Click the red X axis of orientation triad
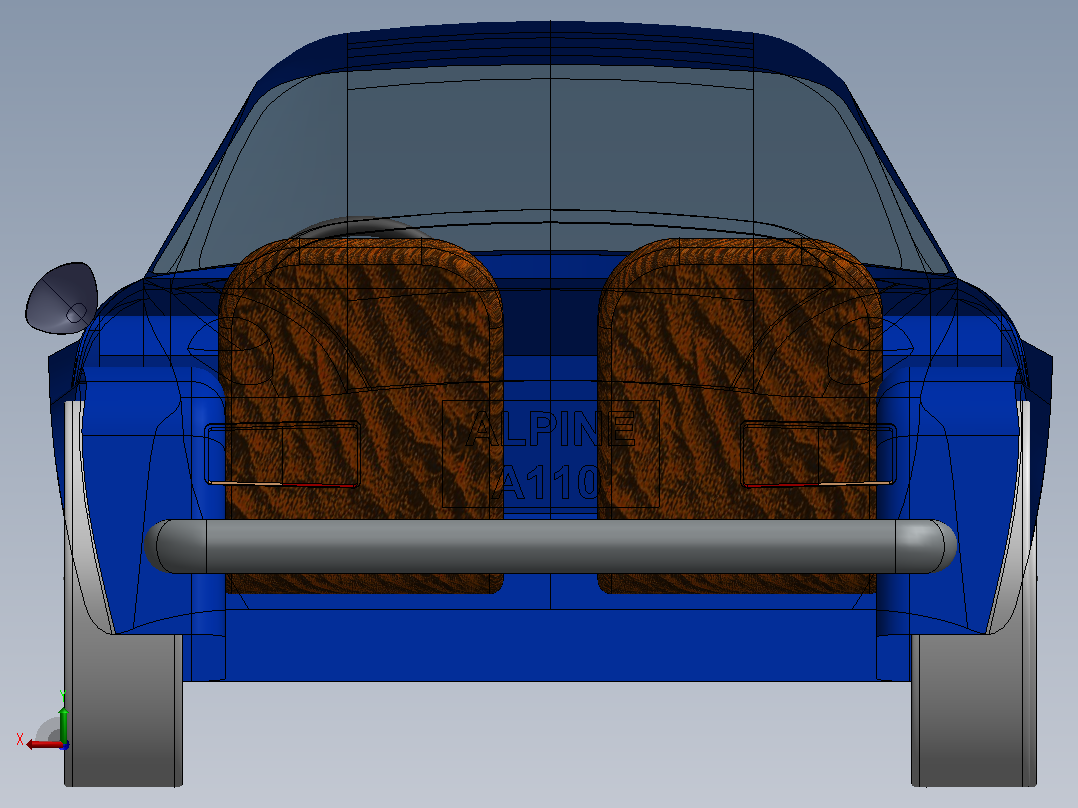Viewport: 1078px width, 808px height. pyautogui.click(x=45, y=745)
